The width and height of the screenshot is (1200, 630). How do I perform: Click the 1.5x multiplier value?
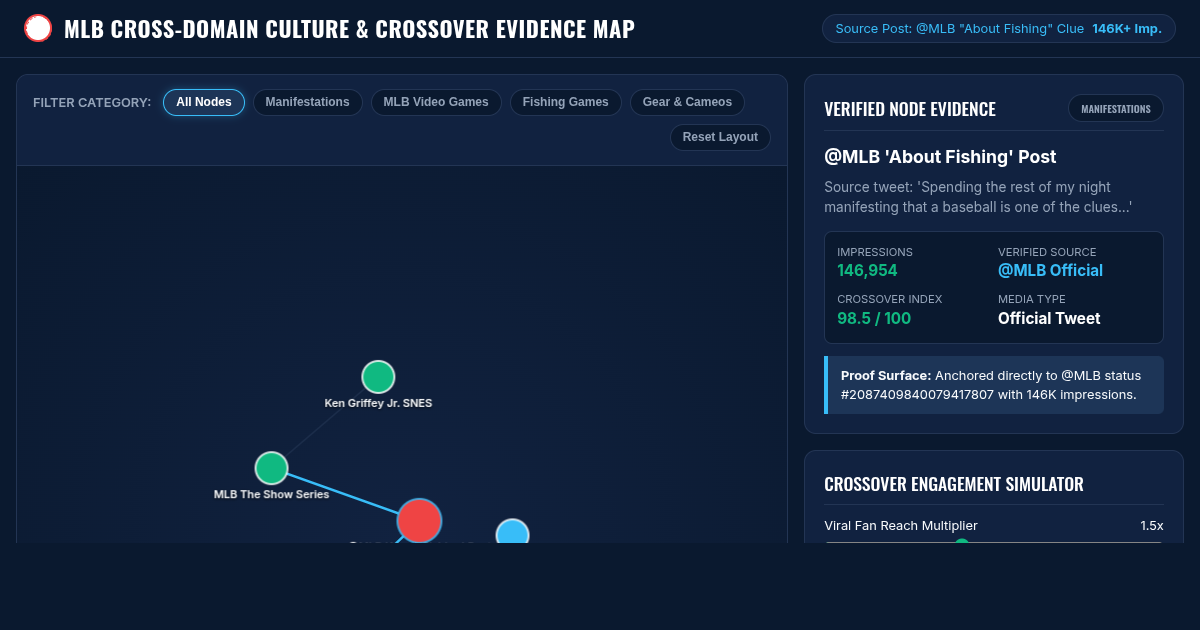point(1152,525)
